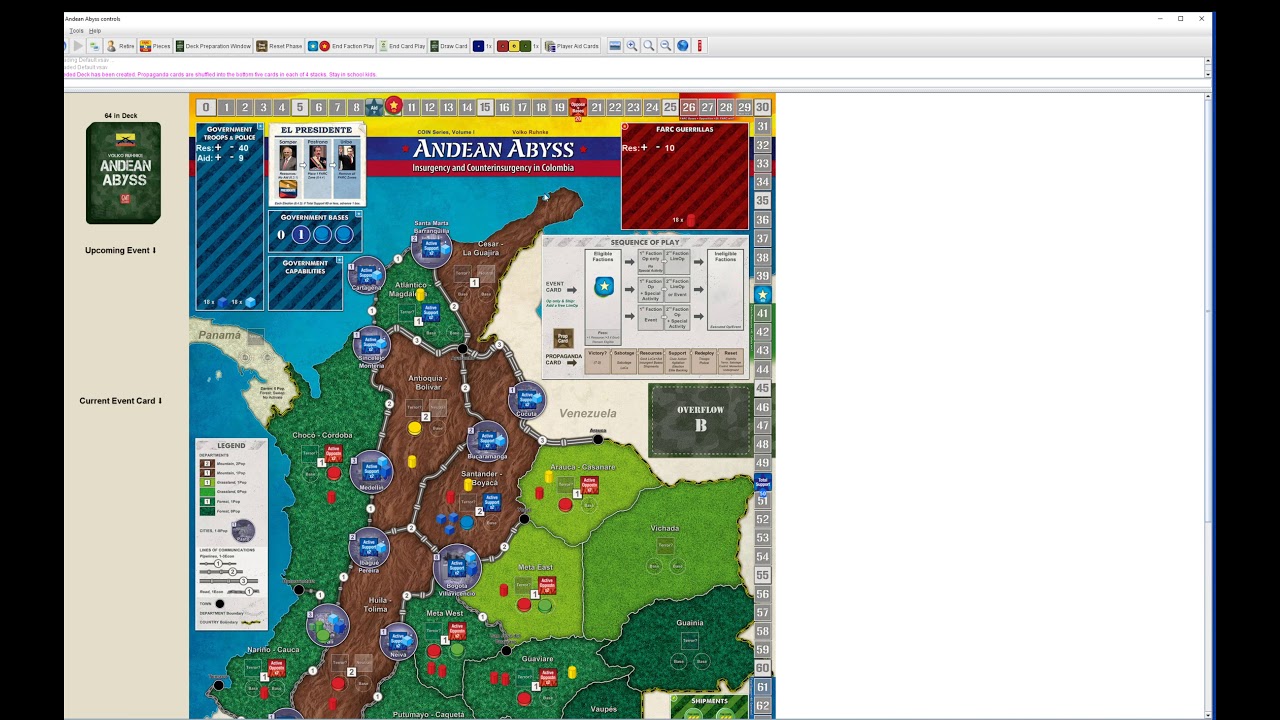
Task: Click the blue star marker on side track
Action: [762, 294]
